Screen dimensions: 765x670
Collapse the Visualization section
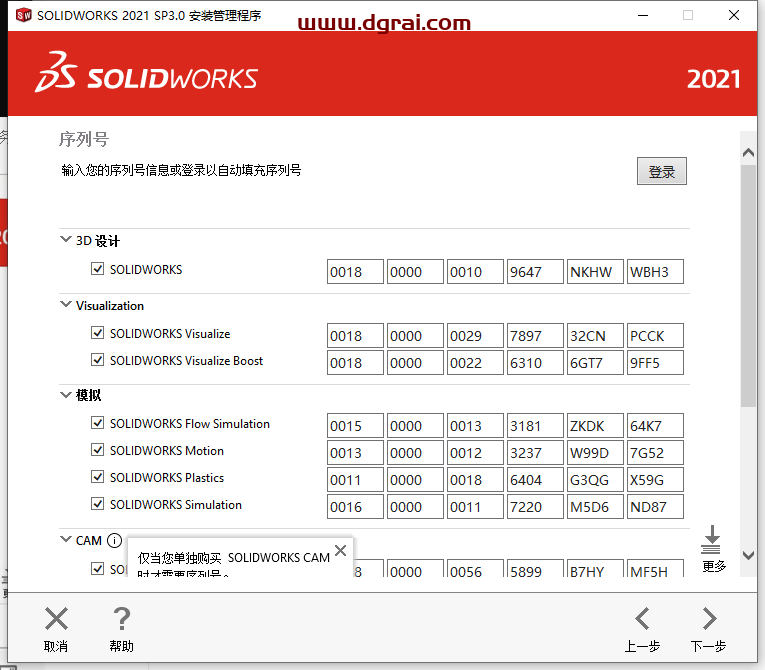(65, 305)
